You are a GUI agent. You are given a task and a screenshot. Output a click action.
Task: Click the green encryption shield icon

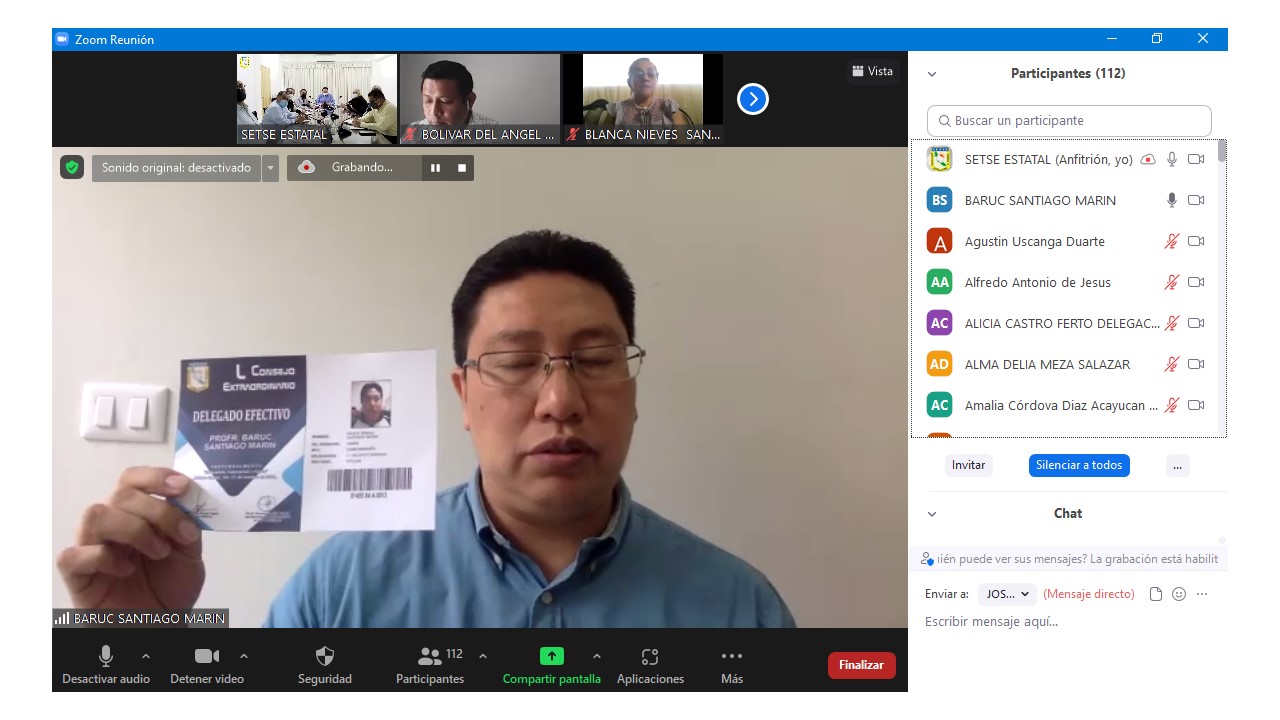coord(72,167)
